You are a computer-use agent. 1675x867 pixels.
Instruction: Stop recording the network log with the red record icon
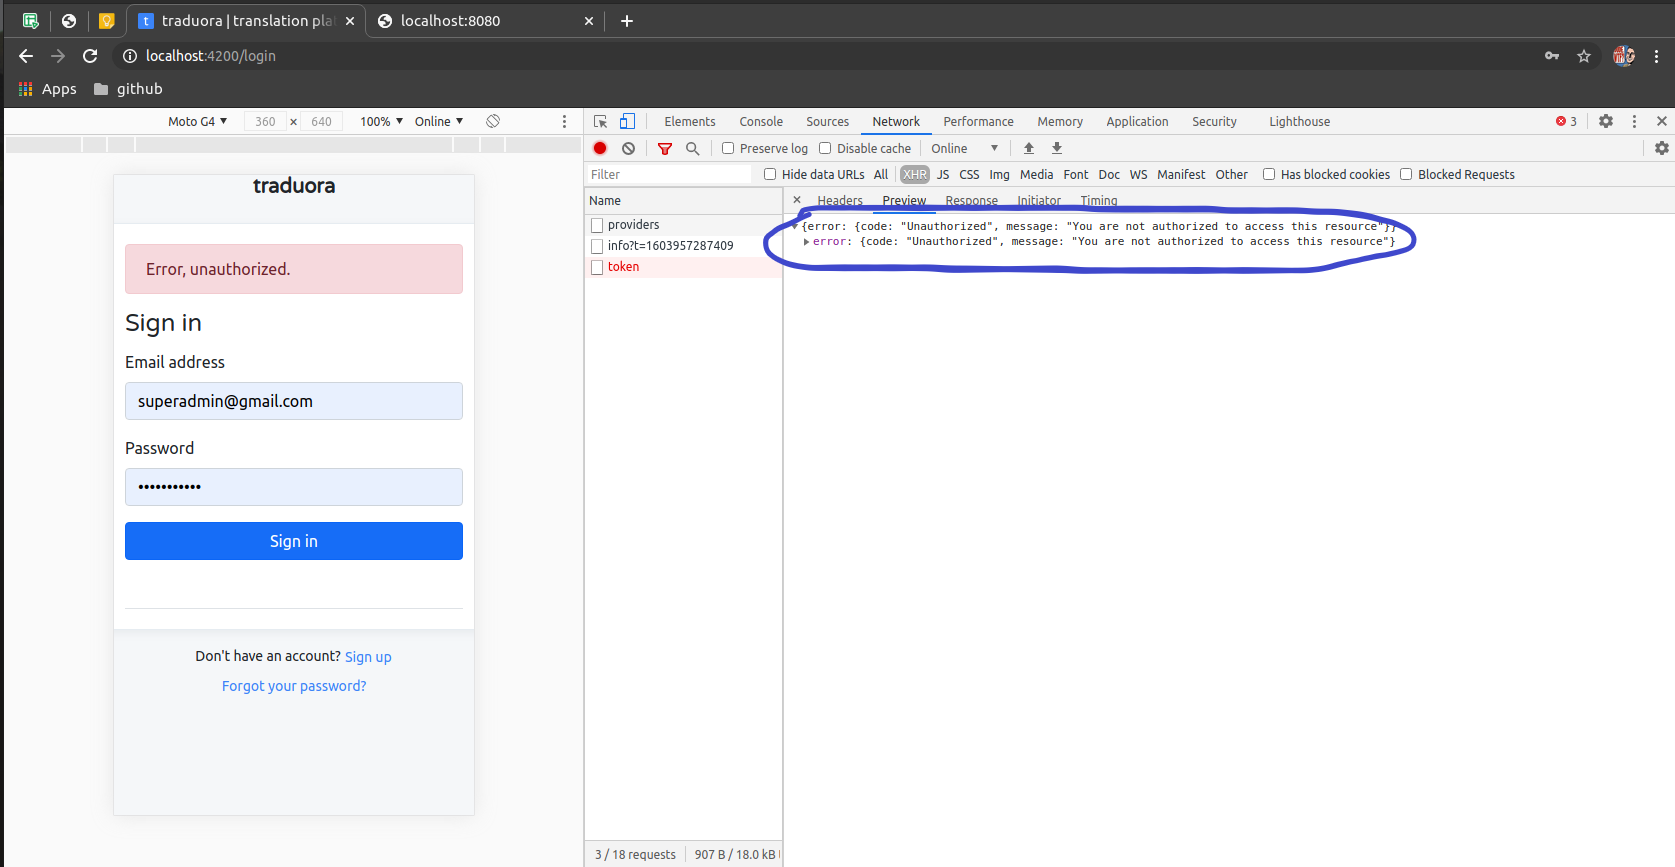point(600,148)
